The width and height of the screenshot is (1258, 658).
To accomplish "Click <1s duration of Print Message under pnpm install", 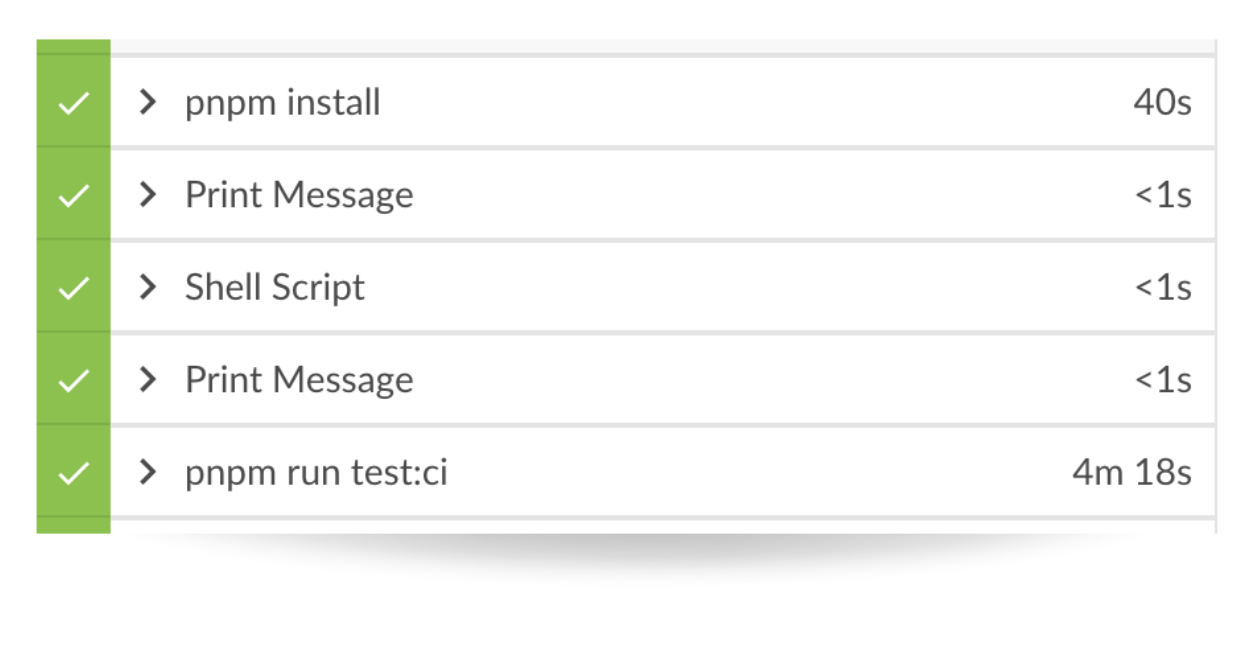I will pyautogui.click(x=1163, y=195).
